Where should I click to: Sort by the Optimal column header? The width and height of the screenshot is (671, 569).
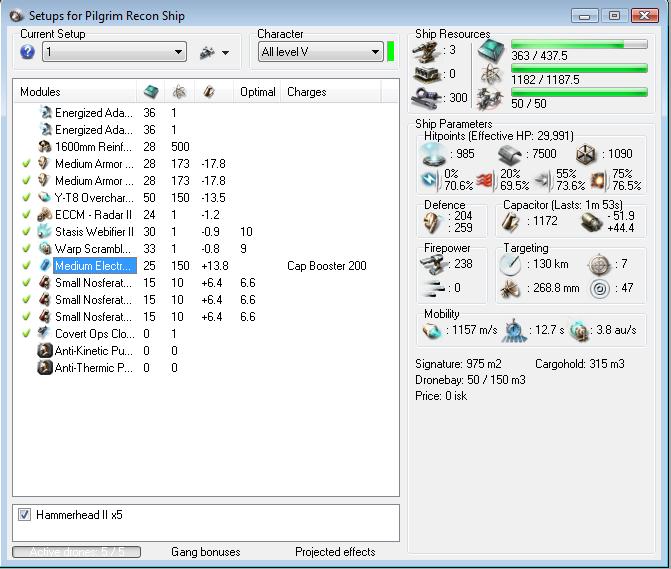tap(257, 92)
